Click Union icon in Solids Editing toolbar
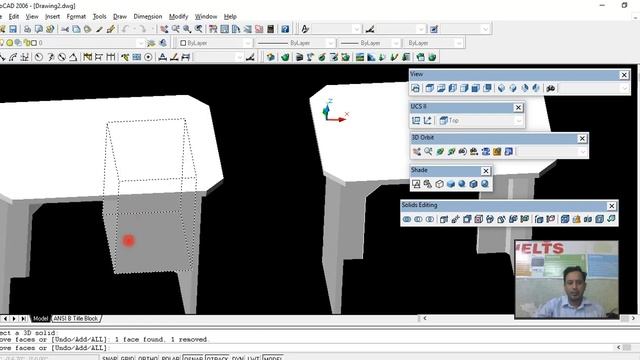 click(407, 219)
